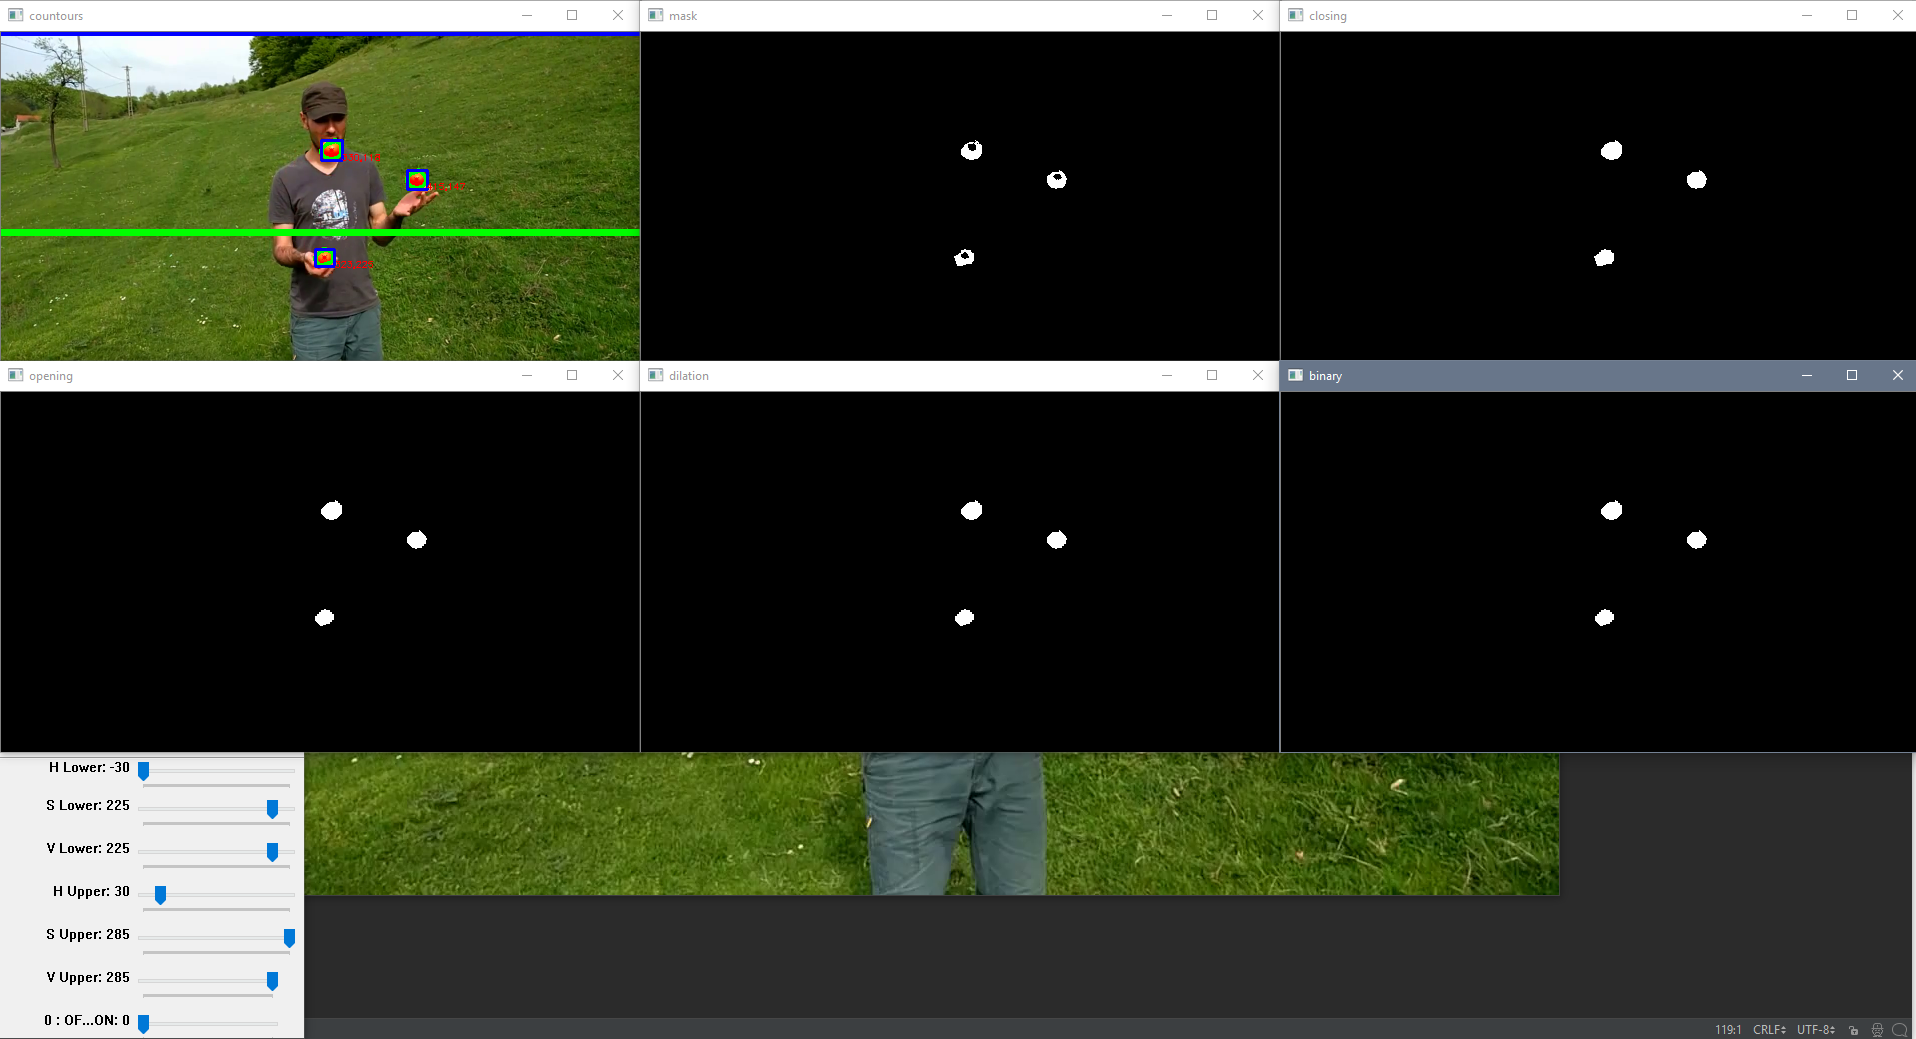Click the 119:1 line column indicator

[x=1727, y=1029]
